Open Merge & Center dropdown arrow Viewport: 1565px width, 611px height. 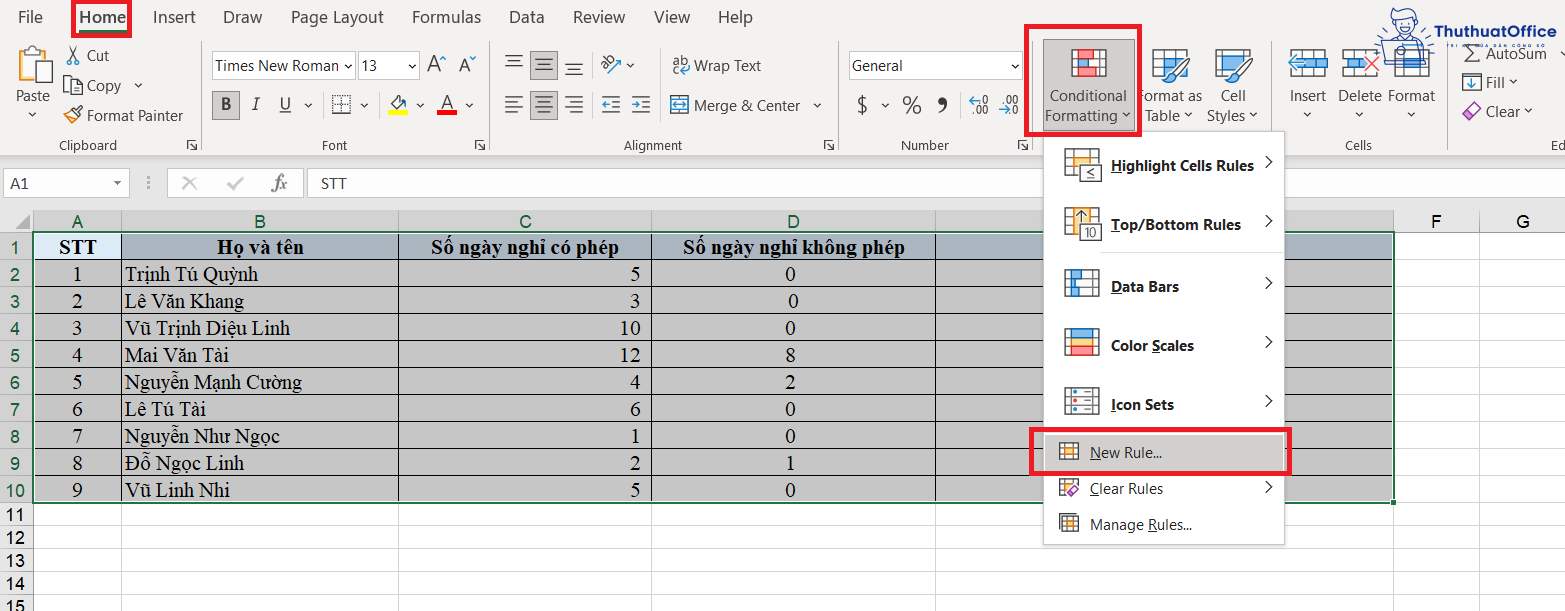pos(817,105)
